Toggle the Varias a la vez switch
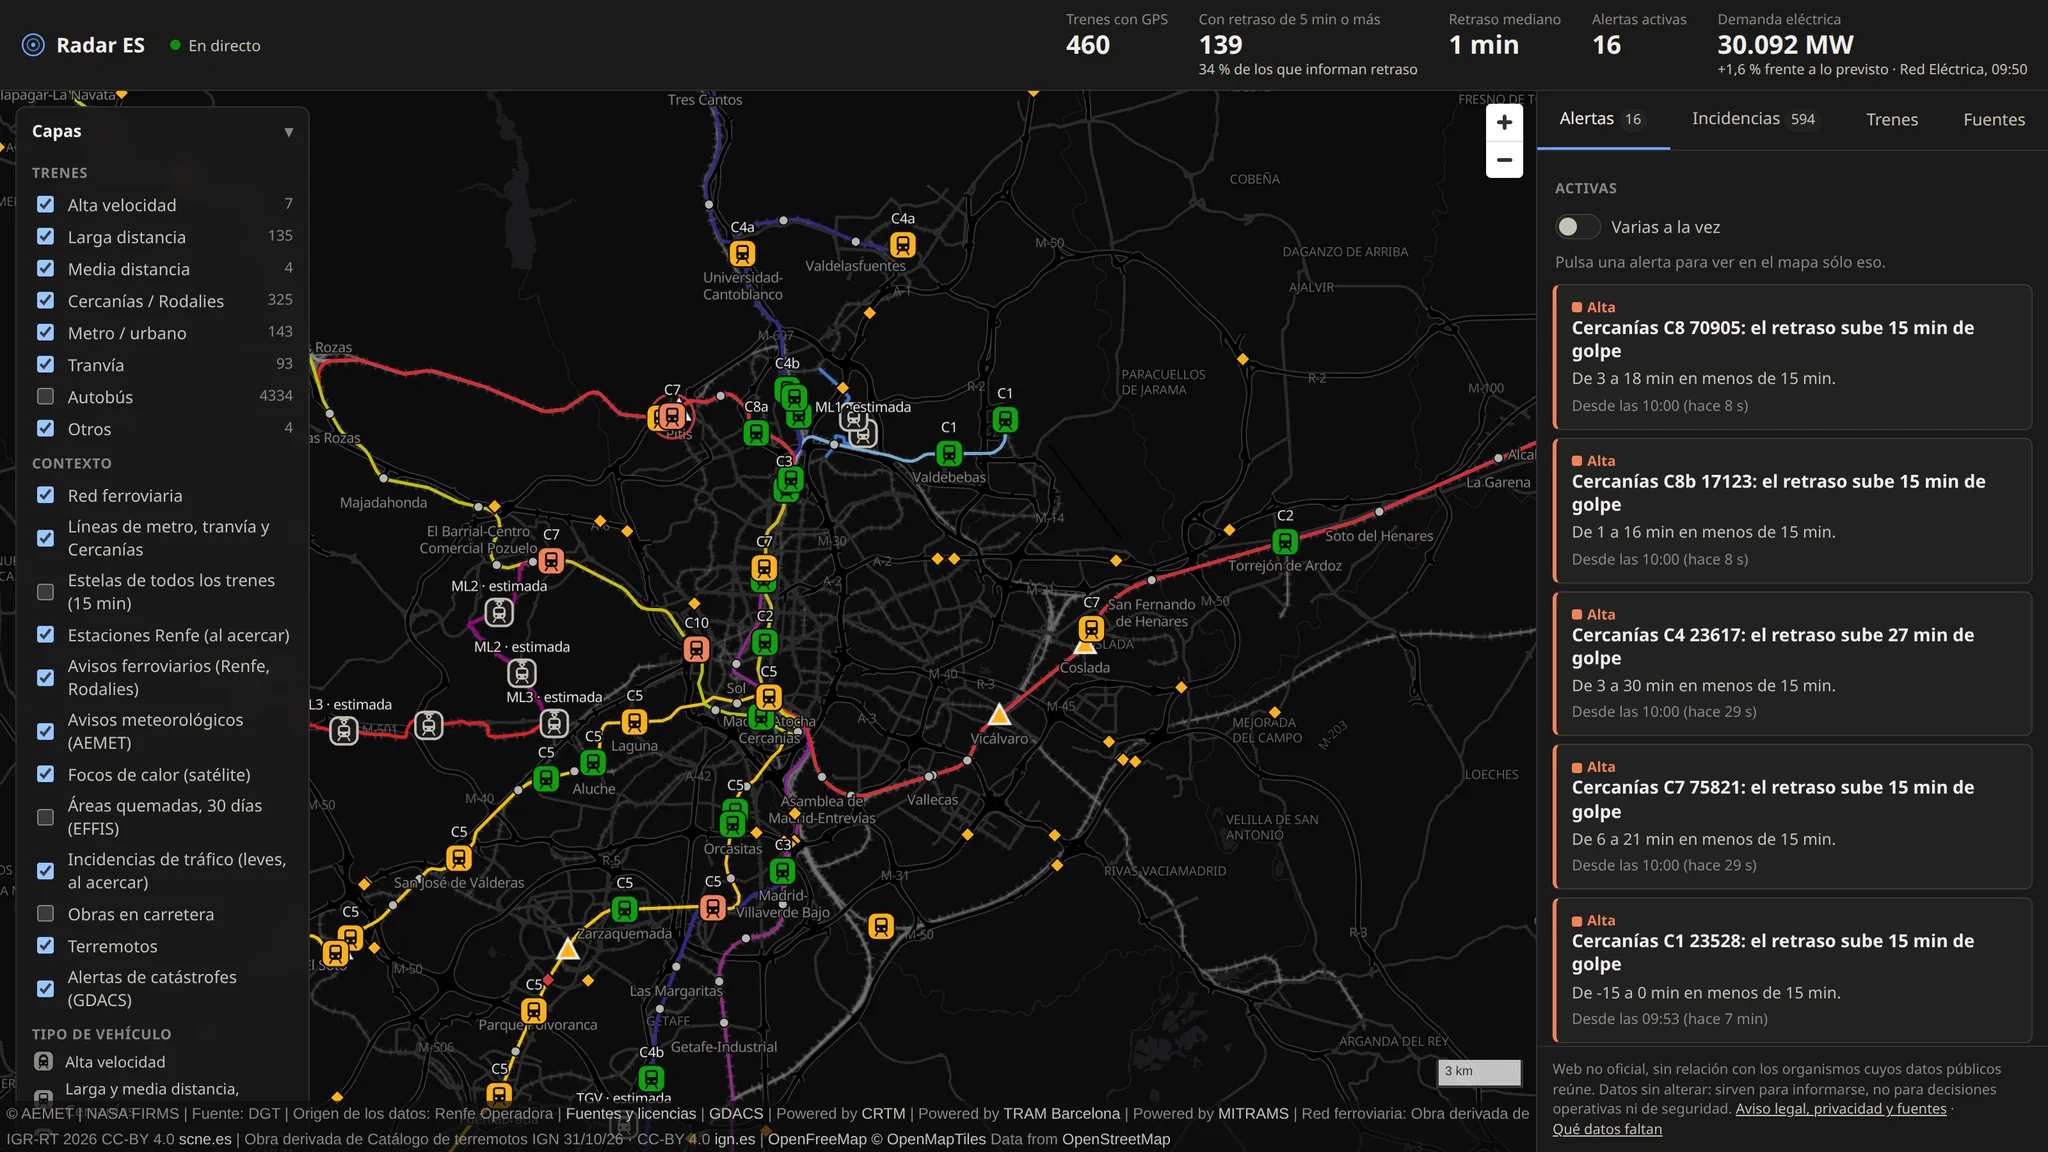This screenshot has height=1152, width=2048. coord(1577,227)
